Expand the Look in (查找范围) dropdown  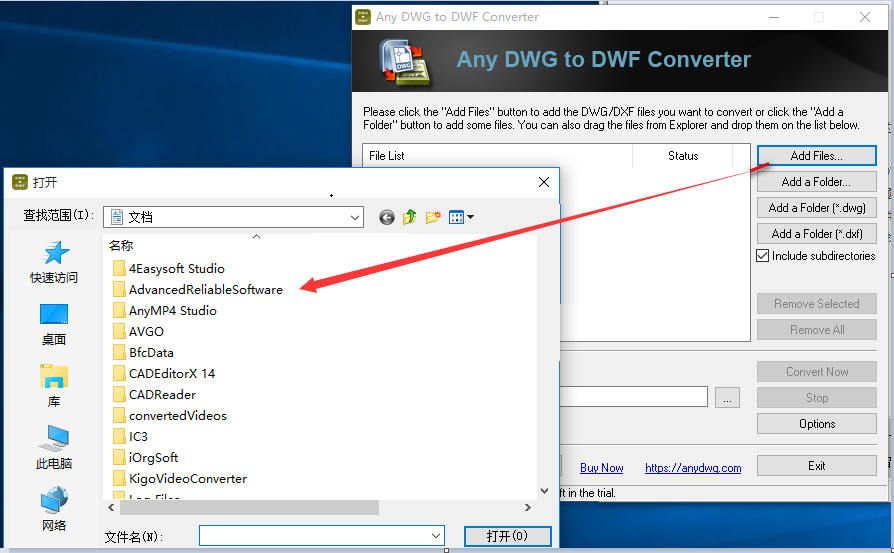pos(355,217)
